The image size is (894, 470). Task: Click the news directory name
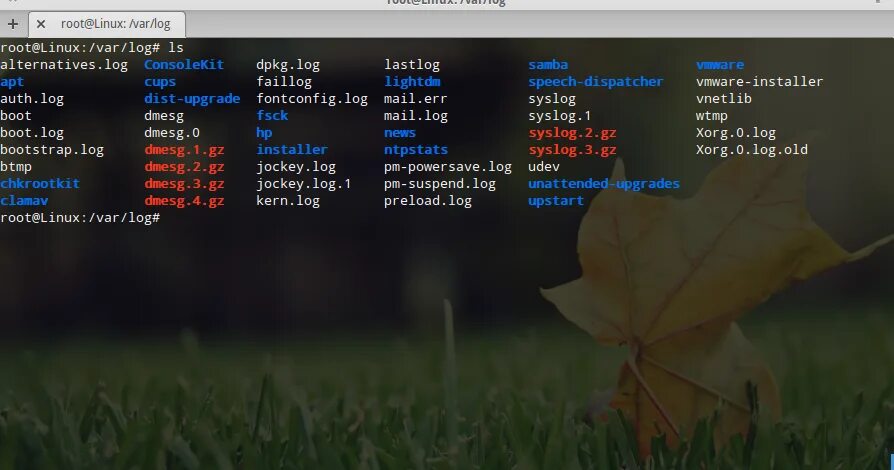pyautogui.click(x=400, y=133)
